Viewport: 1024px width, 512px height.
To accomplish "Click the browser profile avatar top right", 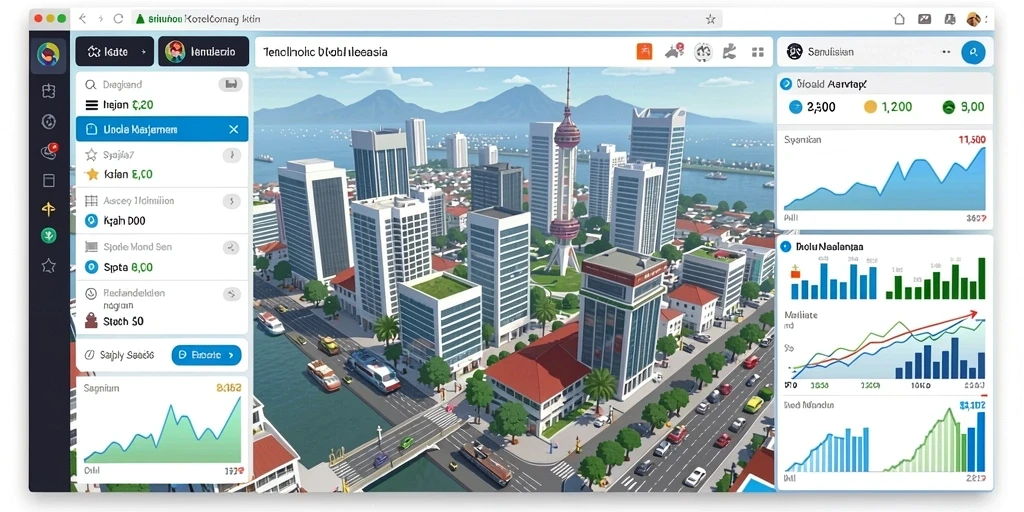I will (x=974, y=19).
